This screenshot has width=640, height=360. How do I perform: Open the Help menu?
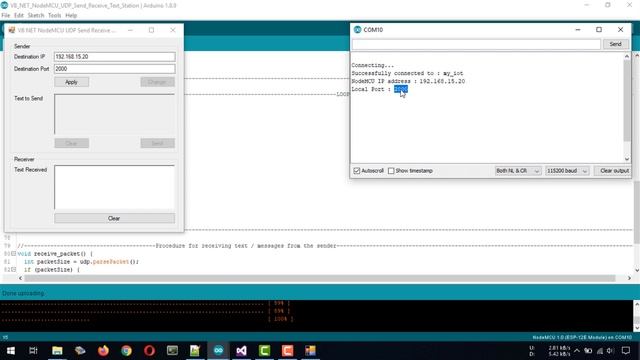pyautogui.click(x=71, y=16)
